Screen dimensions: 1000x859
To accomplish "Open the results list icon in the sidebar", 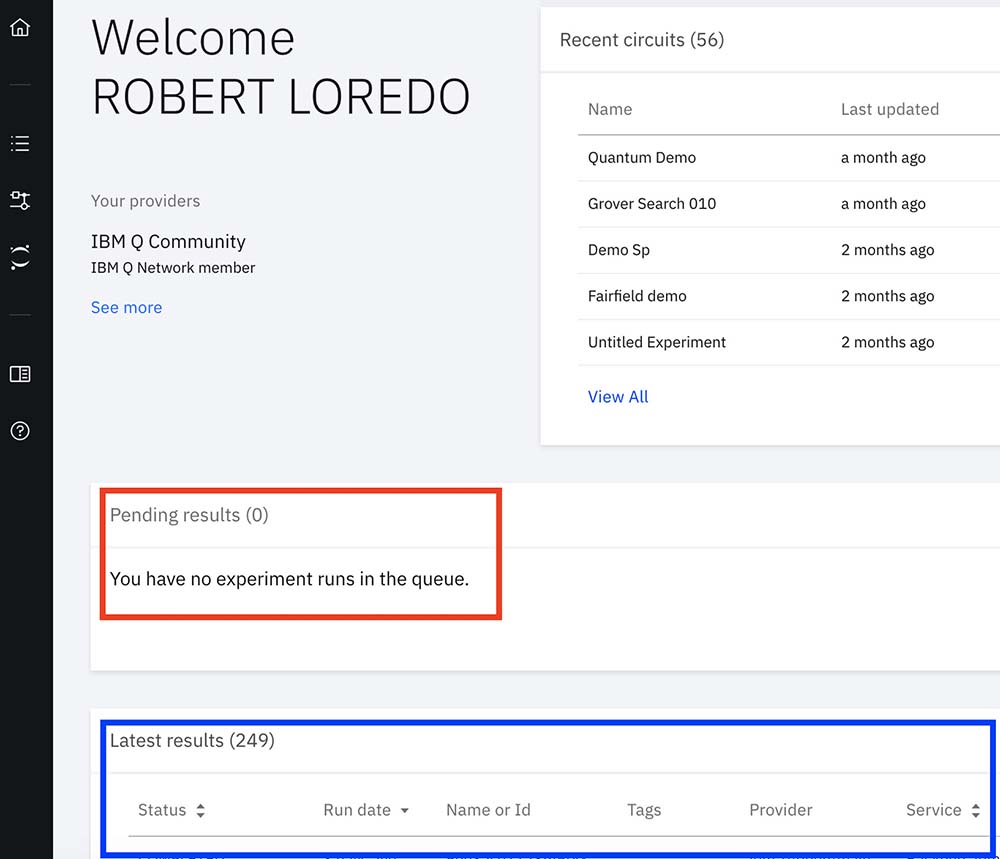I will point(20,144).
